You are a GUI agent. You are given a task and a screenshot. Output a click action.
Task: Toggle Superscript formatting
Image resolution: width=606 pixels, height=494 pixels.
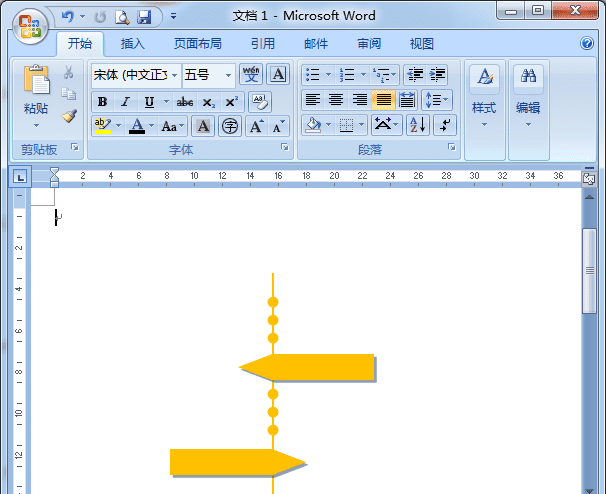tap(232, 102)
